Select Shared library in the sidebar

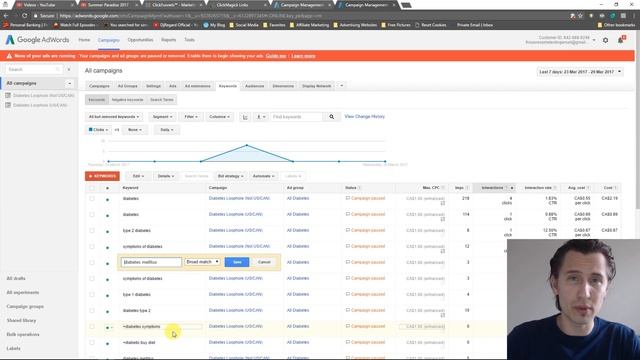click(21, 320)
